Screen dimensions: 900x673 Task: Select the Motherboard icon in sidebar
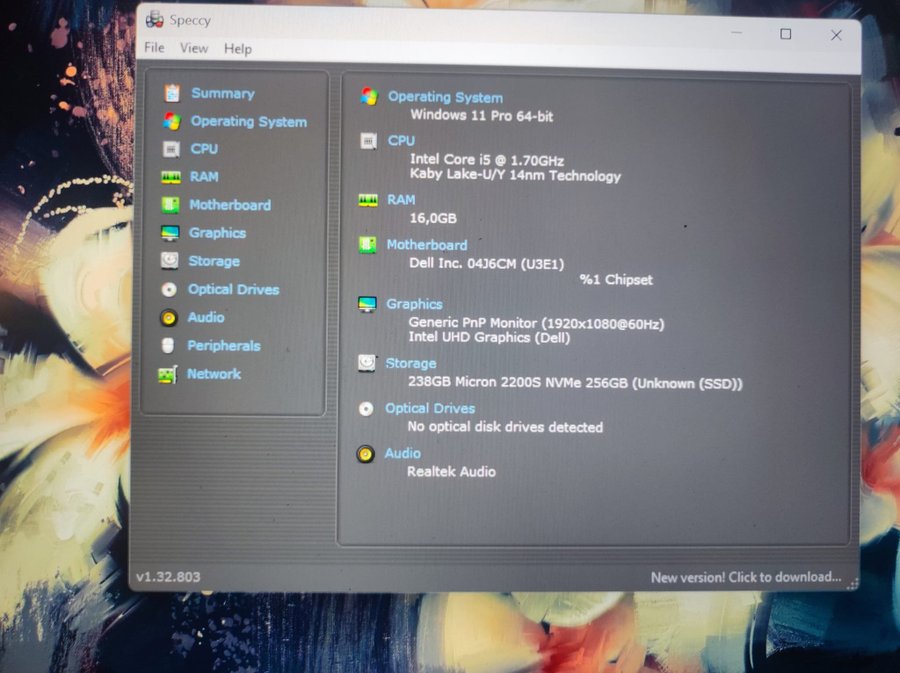click(171, 205)
